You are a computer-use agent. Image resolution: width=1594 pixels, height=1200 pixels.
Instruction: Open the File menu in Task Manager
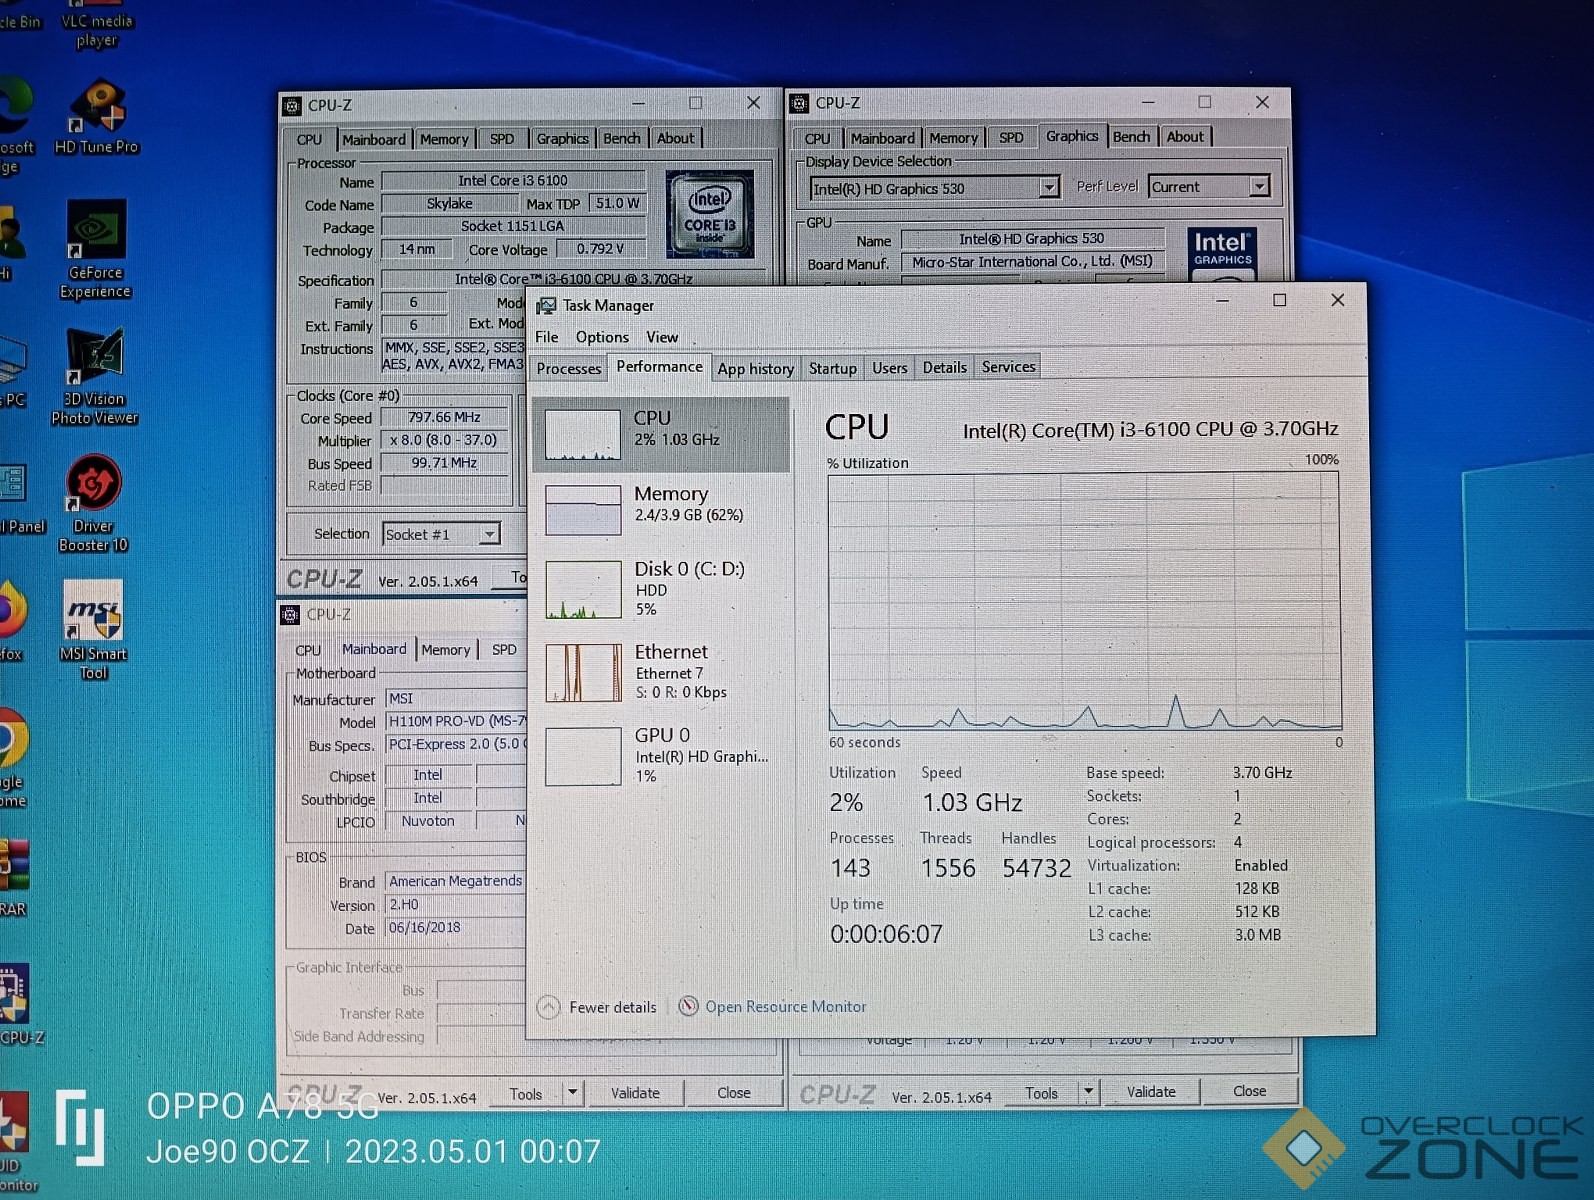(x=547, y=337)
